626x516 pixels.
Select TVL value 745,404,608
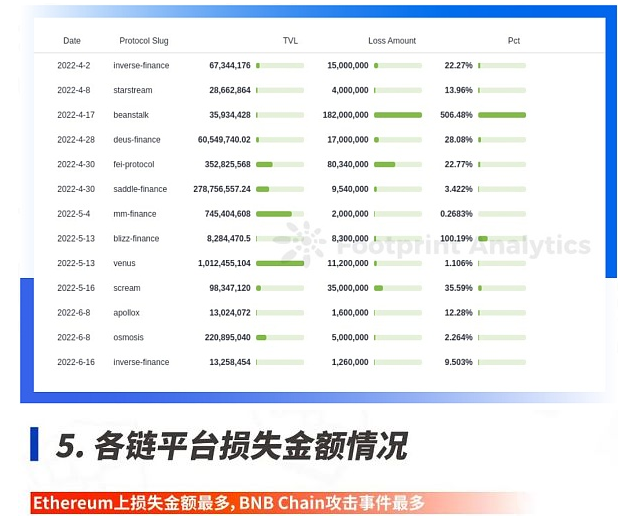228,214
